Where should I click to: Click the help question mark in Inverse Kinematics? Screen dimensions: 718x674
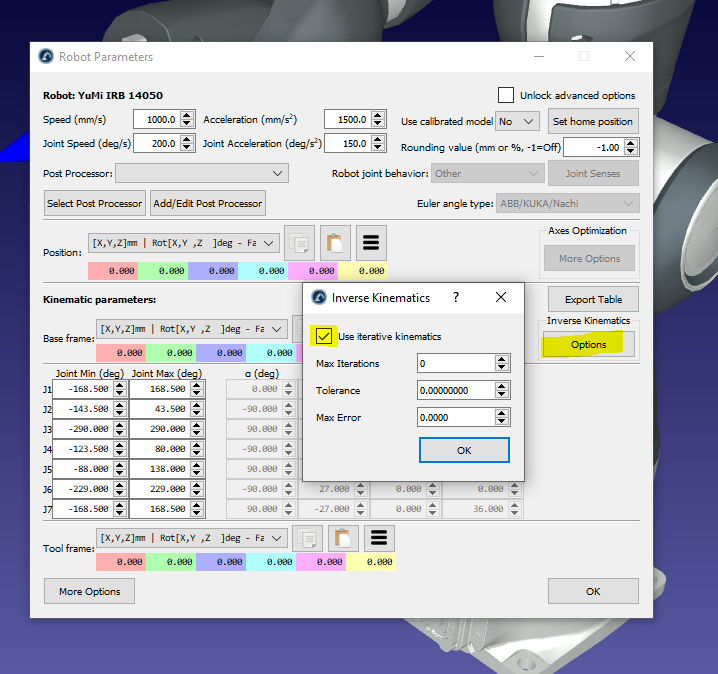click(456, 297)
